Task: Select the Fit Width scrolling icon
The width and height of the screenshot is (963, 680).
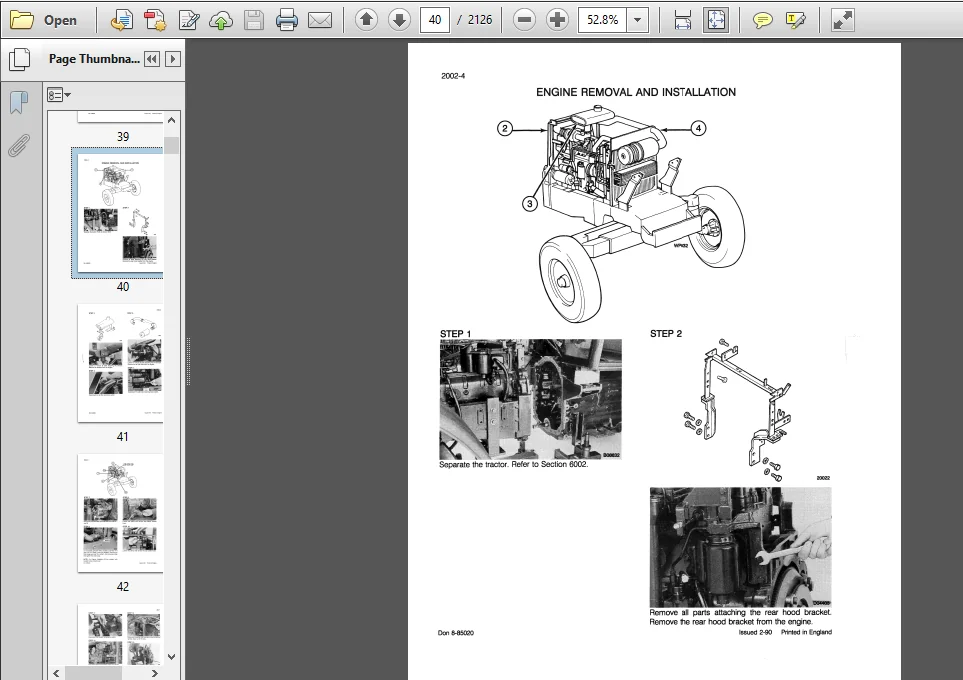Action: pos(682,20)
